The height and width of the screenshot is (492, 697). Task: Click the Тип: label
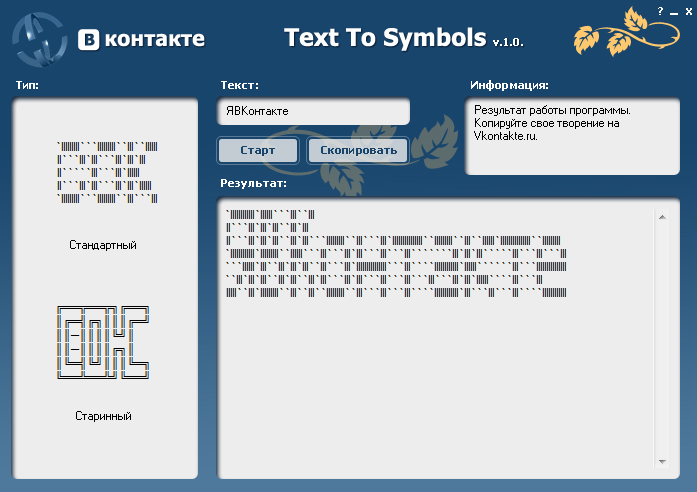pos(27,85)
